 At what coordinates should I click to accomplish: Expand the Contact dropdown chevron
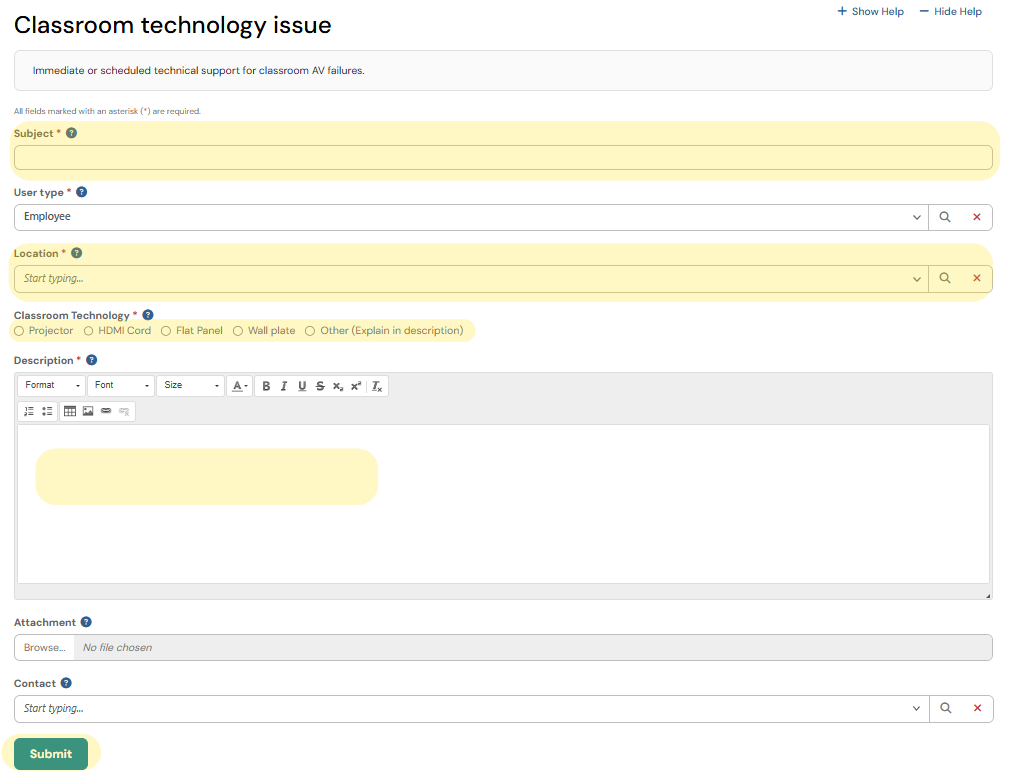(x=916, y=709)
